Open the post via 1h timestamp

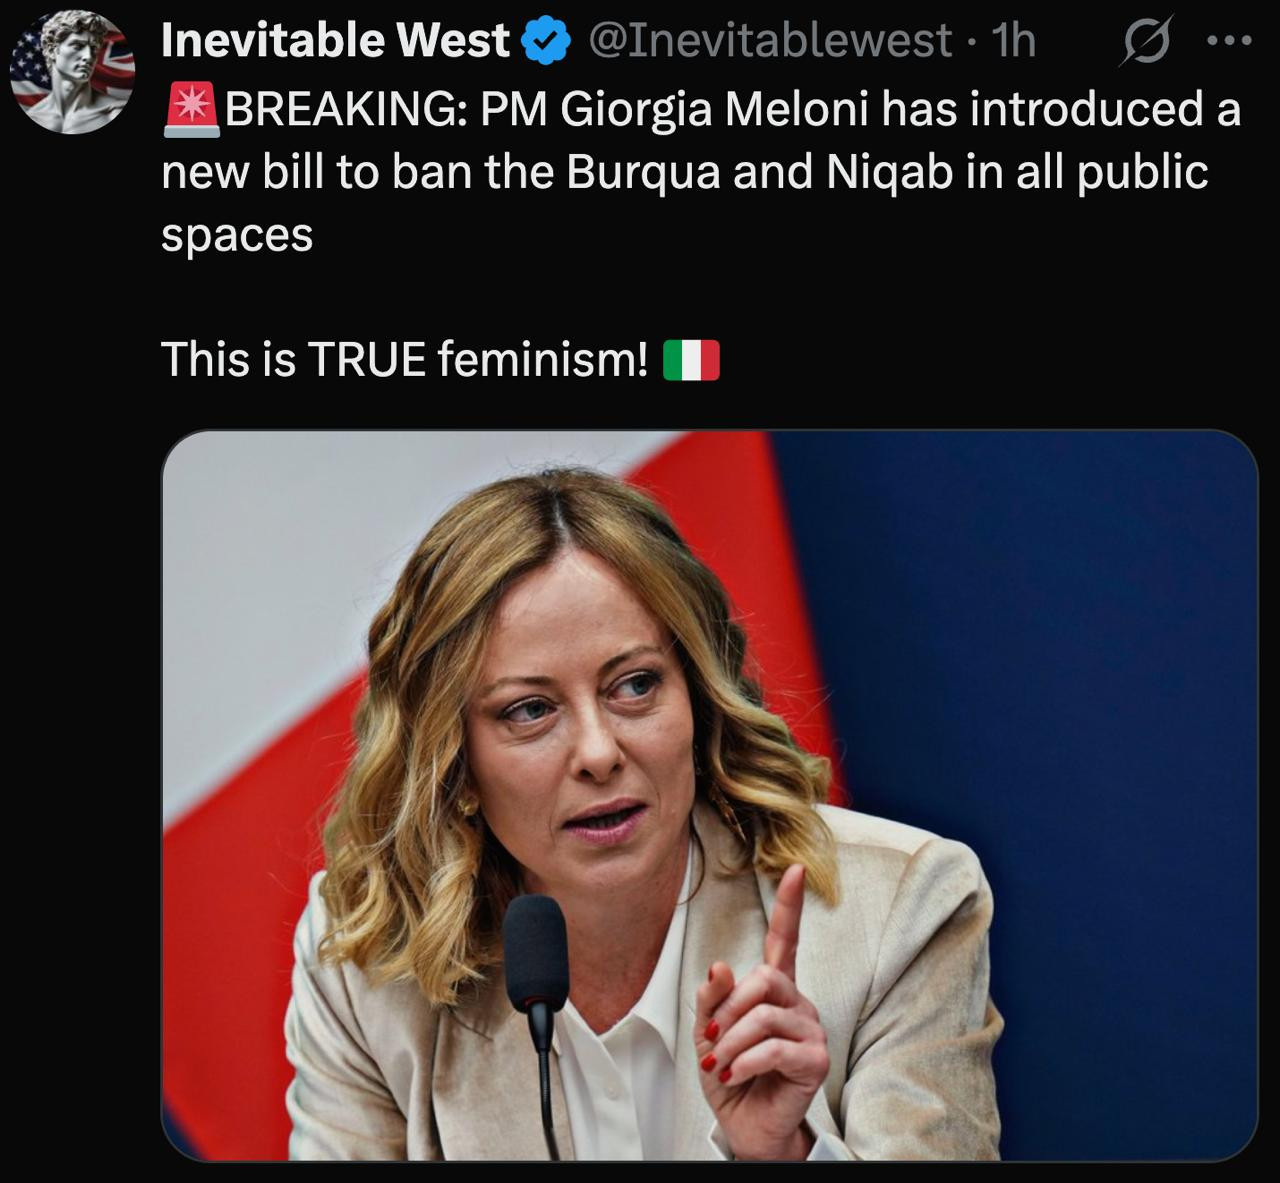click(x=1011, y=41)
